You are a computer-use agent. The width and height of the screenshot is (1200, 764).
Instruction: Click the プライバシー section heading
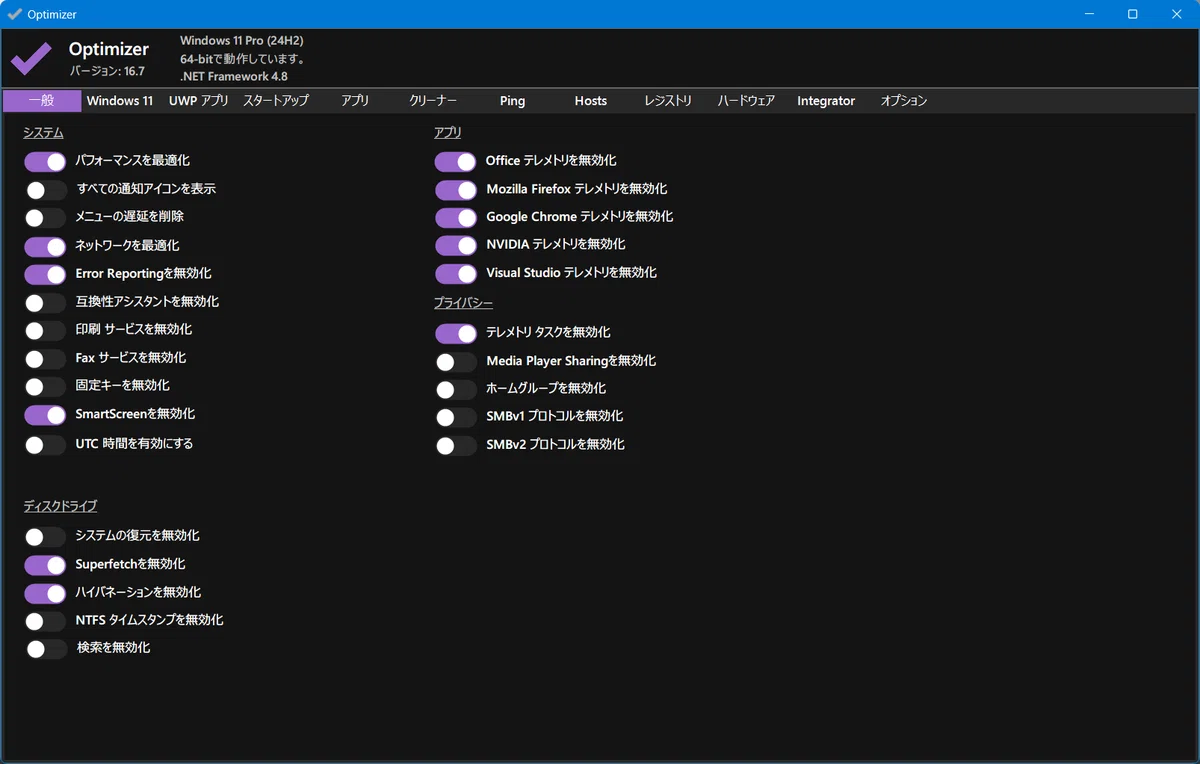coord(463,303)
